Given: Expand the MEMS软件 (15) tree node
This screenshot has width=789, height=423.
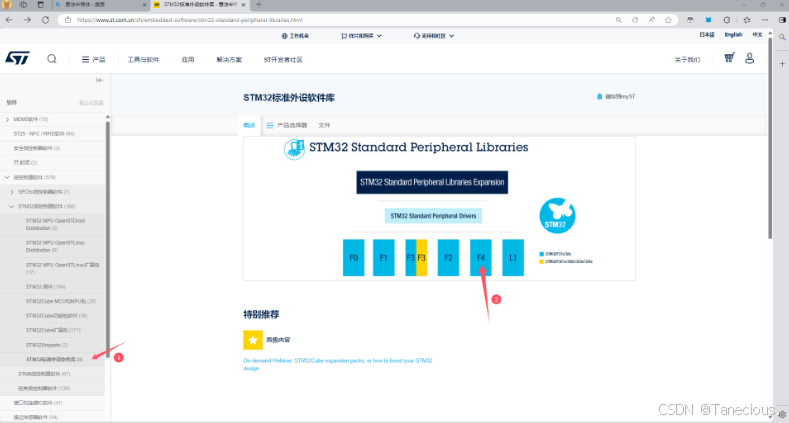Looking at the screenshot, I should tap(7, 119).
